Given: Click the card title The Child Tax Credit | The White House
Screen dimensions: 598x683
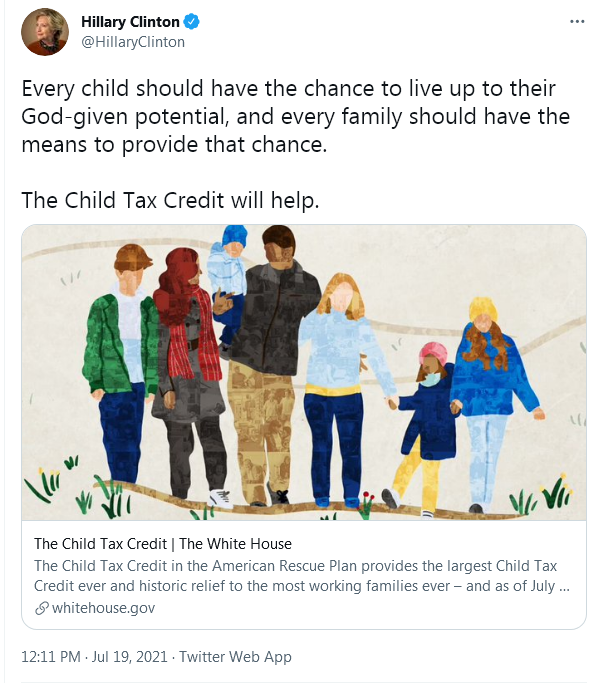Looking at the screenshot, I should 163,544.
